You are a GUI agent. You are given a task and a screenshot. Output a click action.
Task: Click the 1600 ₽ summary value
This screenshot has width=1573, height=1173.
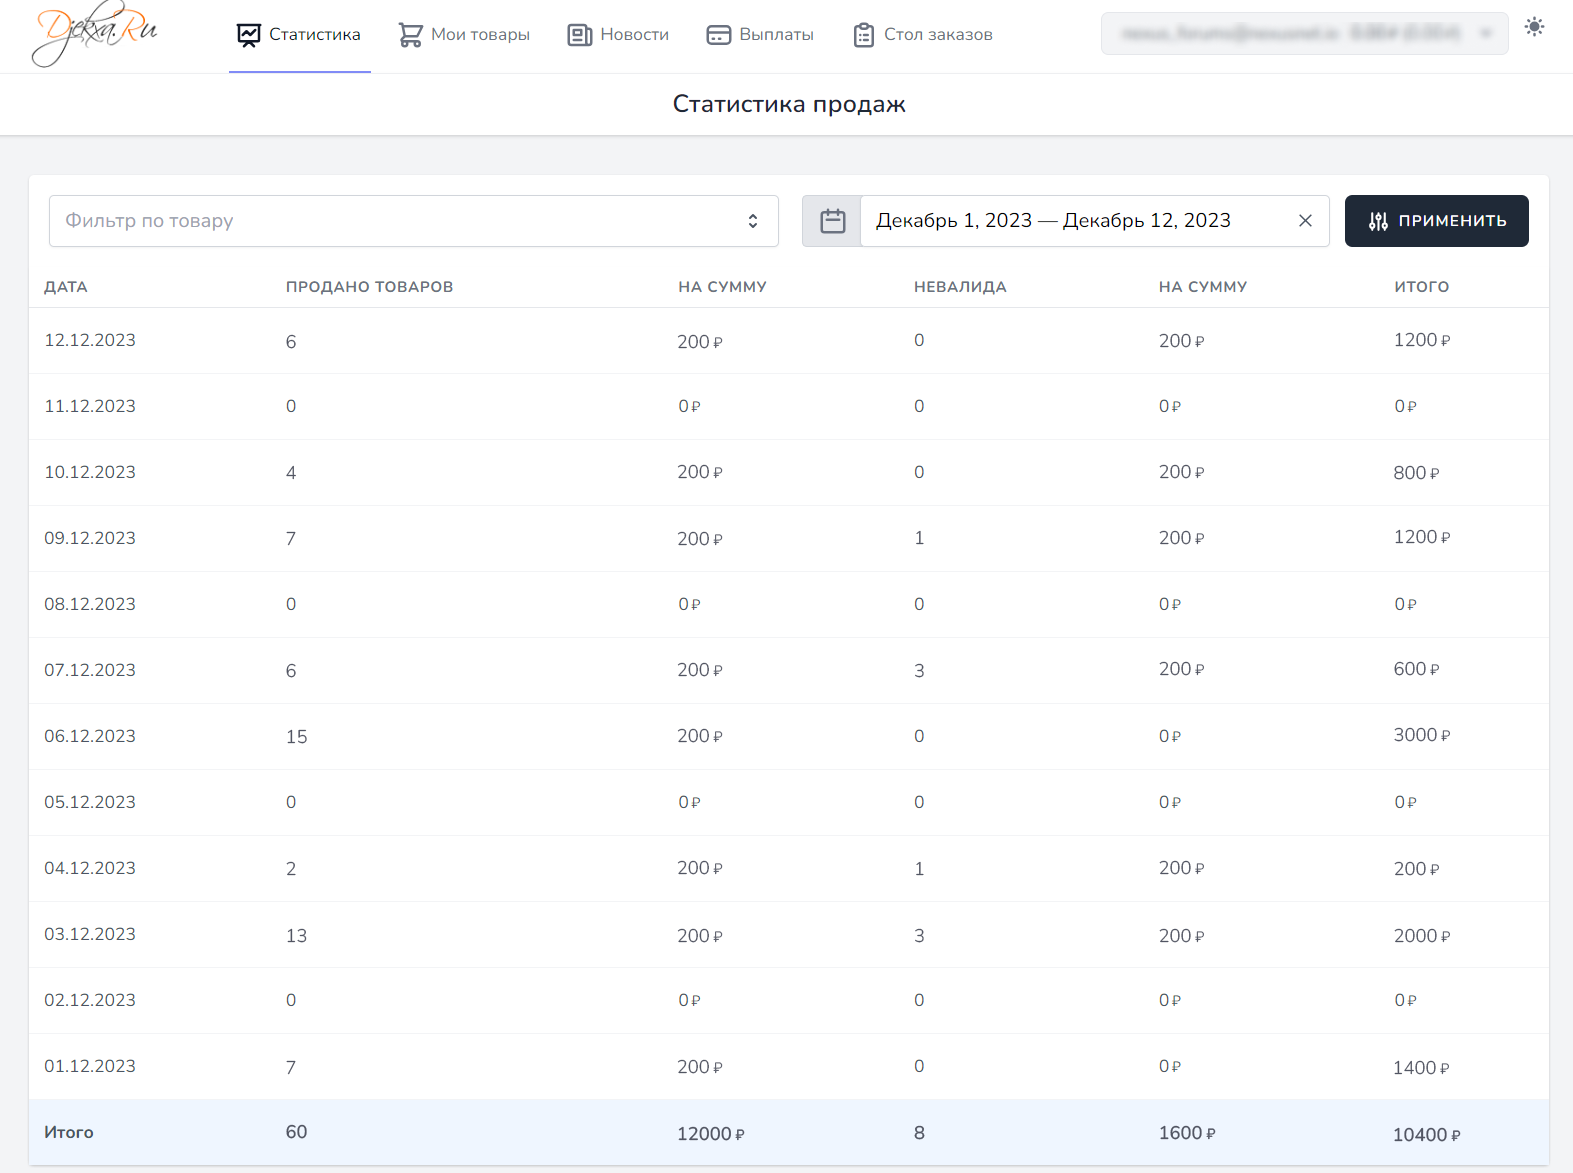pos(1187,1133)
